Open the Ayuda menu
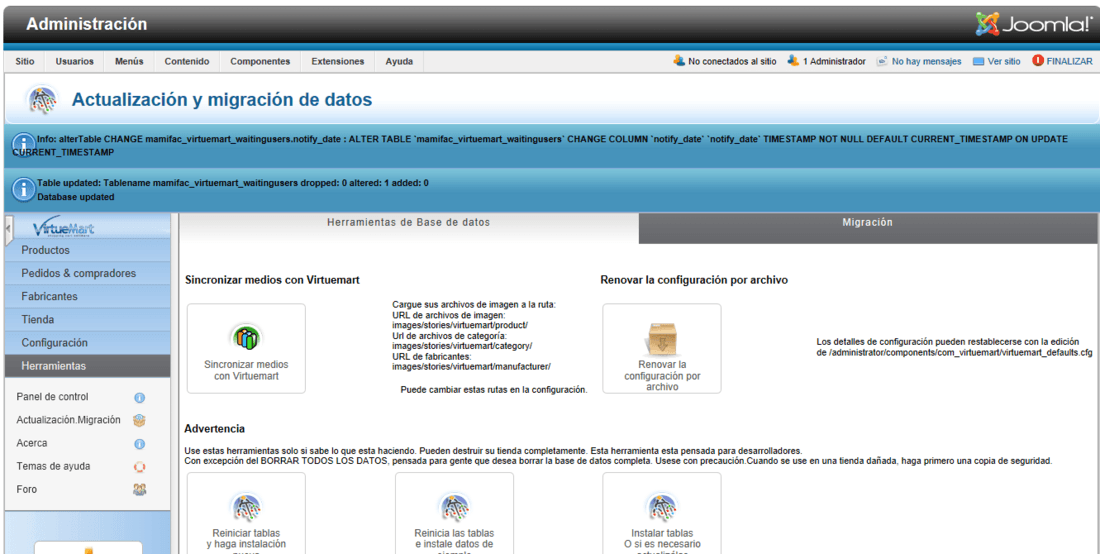Image resolution: width=1100 pixels, height=554 pixels. [399, 62]
